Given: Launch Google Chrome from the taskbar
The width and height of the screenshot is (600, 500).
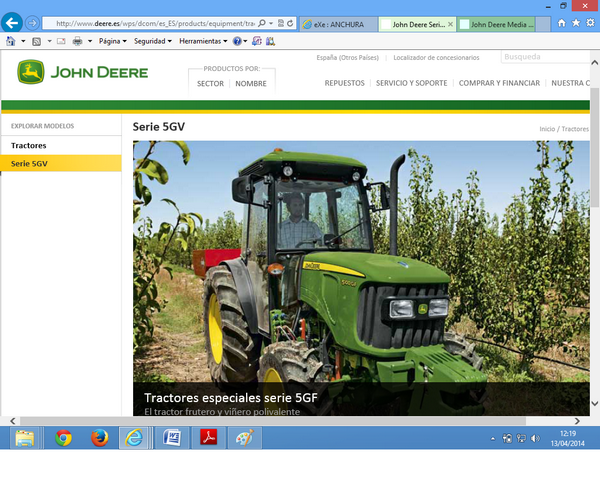Looking at the screenshot, I should [x=64, y=438].
